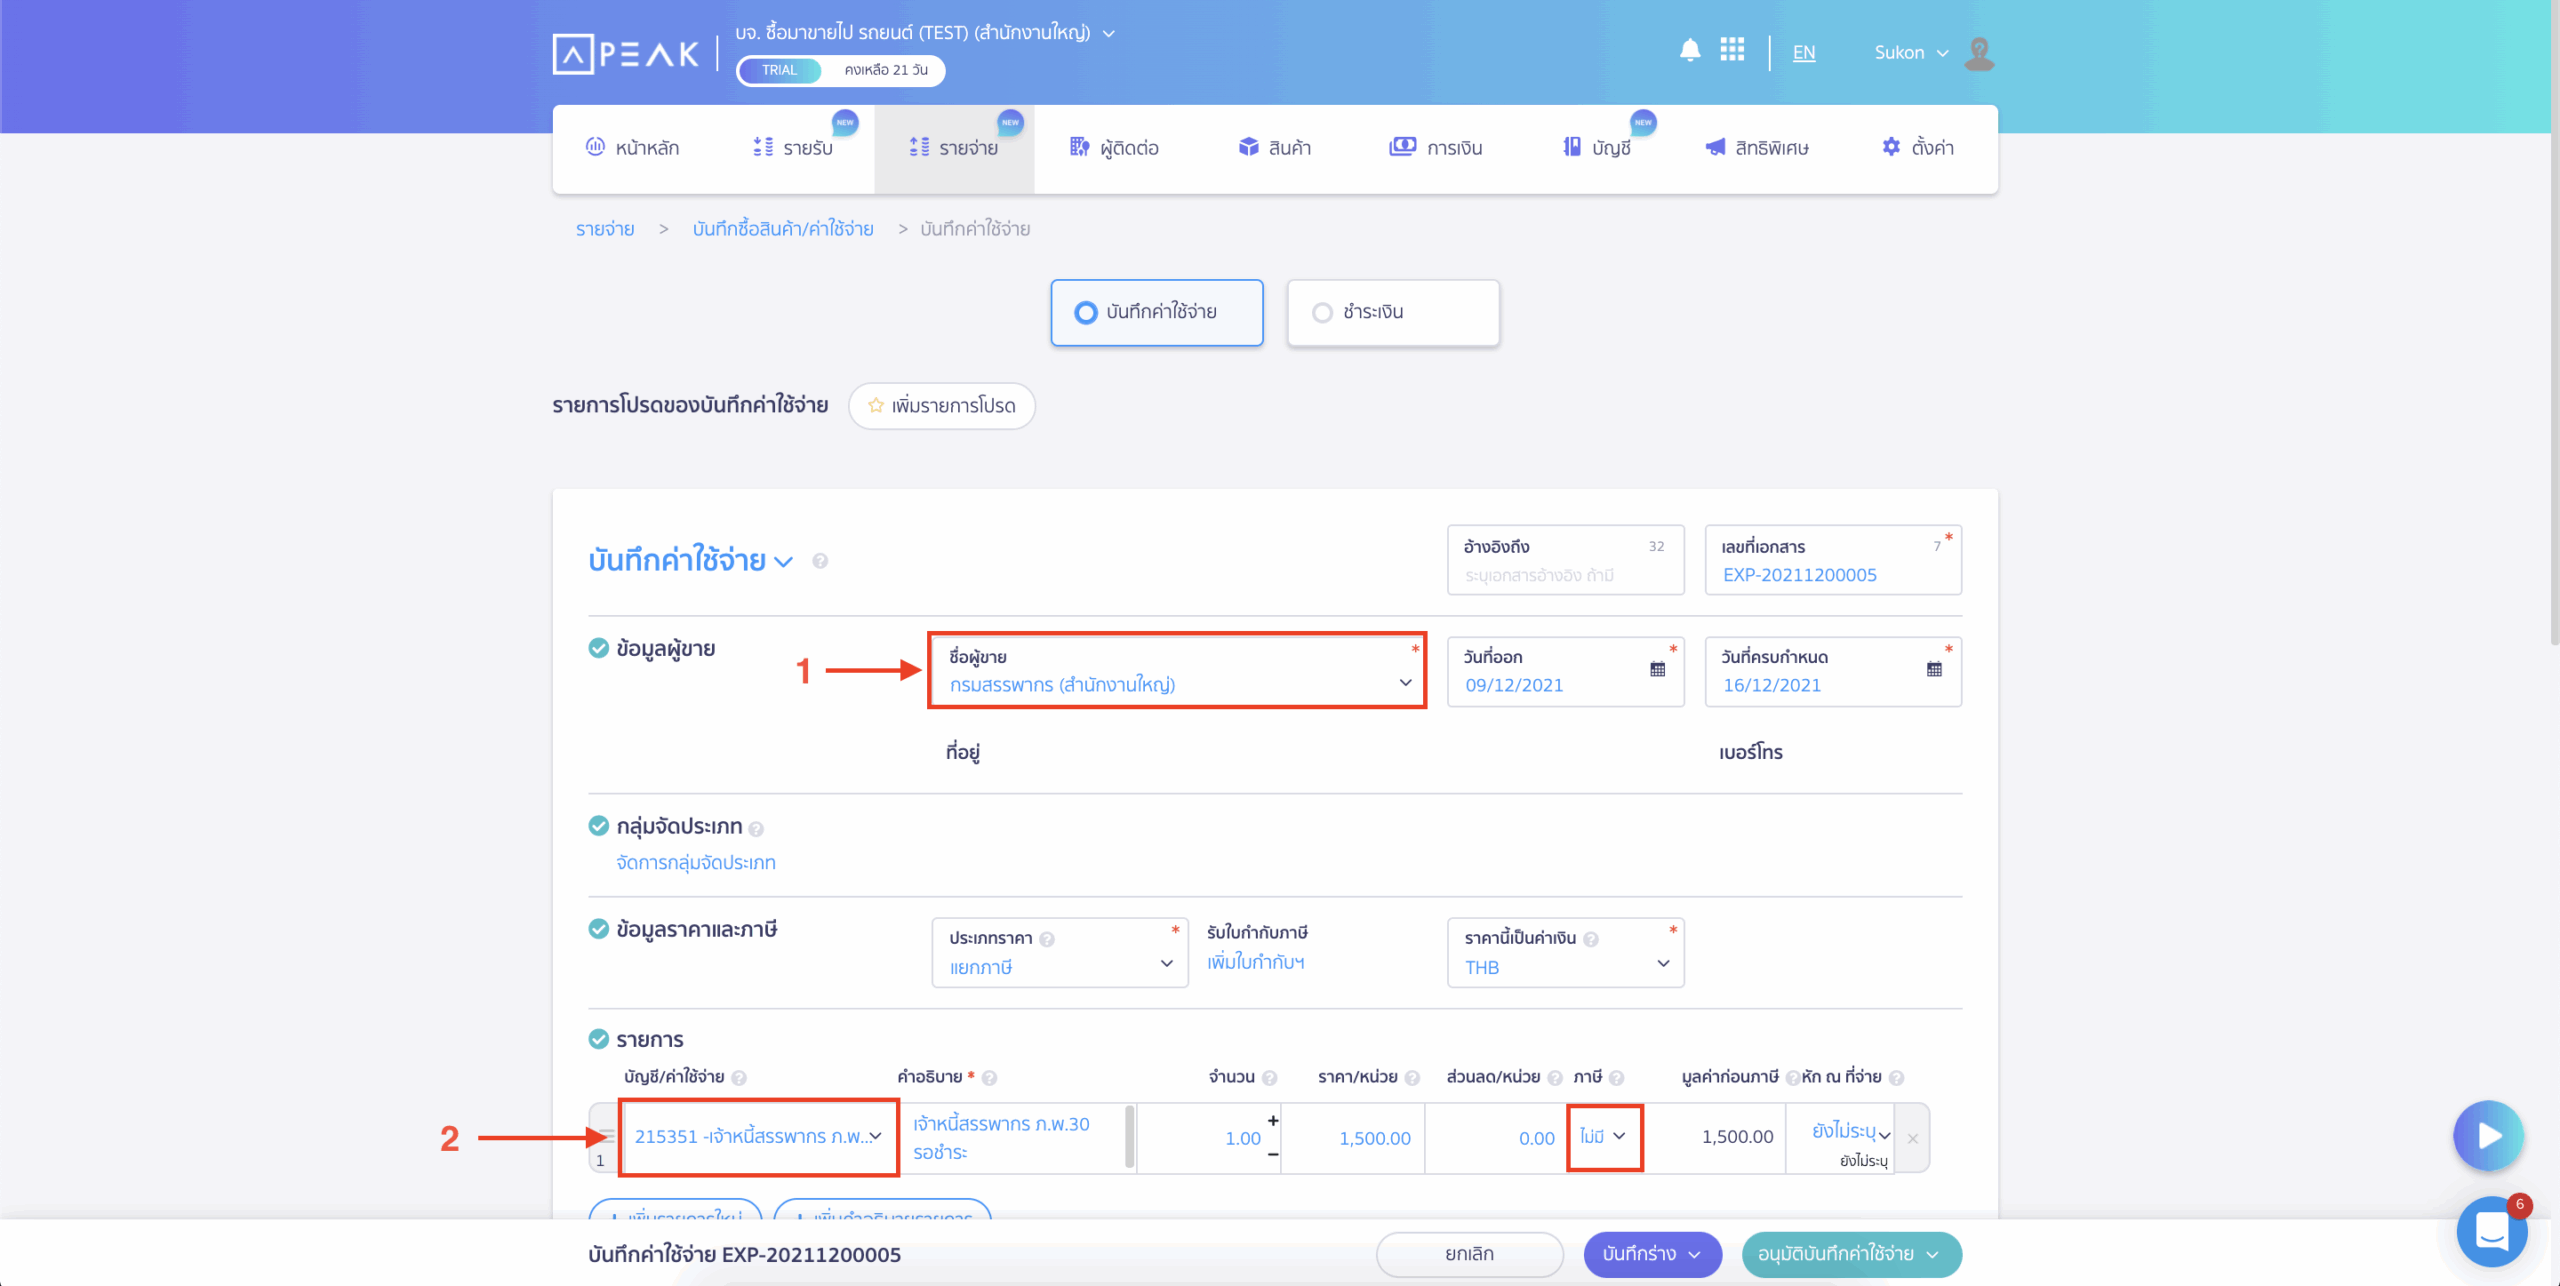This screenshot has width=2560, height=1286.
Task: Open the products tab
Action: point(1275,148)
